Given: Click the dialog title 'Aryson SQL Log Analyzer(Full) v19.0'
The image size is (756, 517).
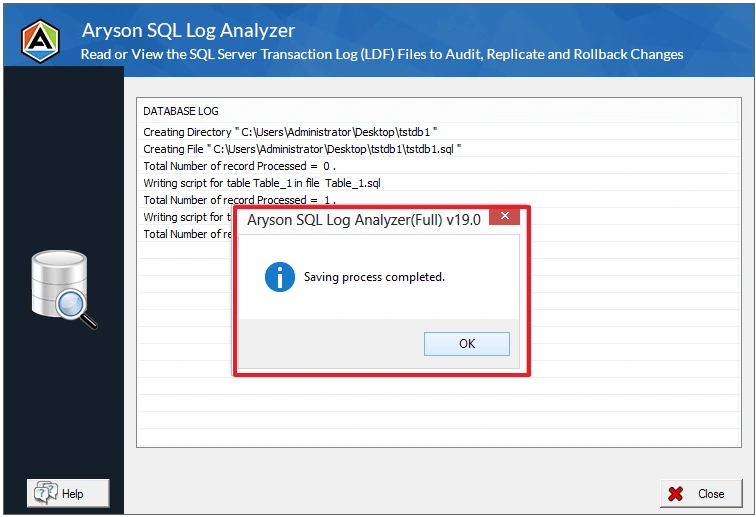Looking at the screenshot, I should 364,220.
